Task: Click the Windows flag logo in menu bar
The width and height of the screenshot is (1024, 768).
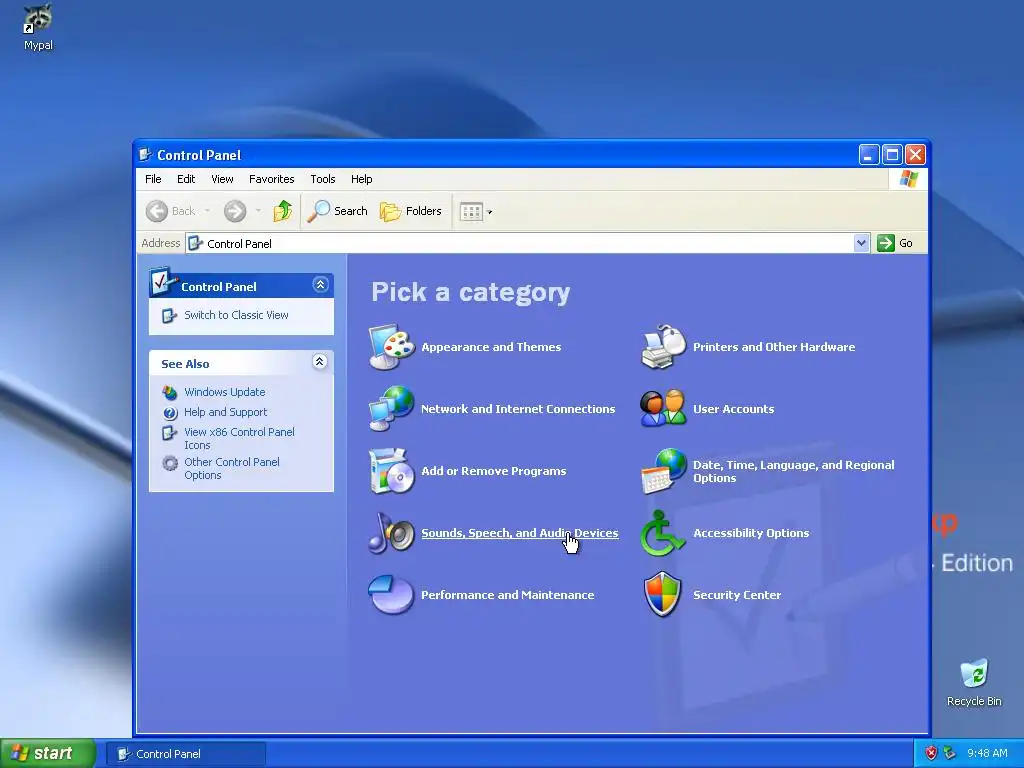Action: (908, 178)
